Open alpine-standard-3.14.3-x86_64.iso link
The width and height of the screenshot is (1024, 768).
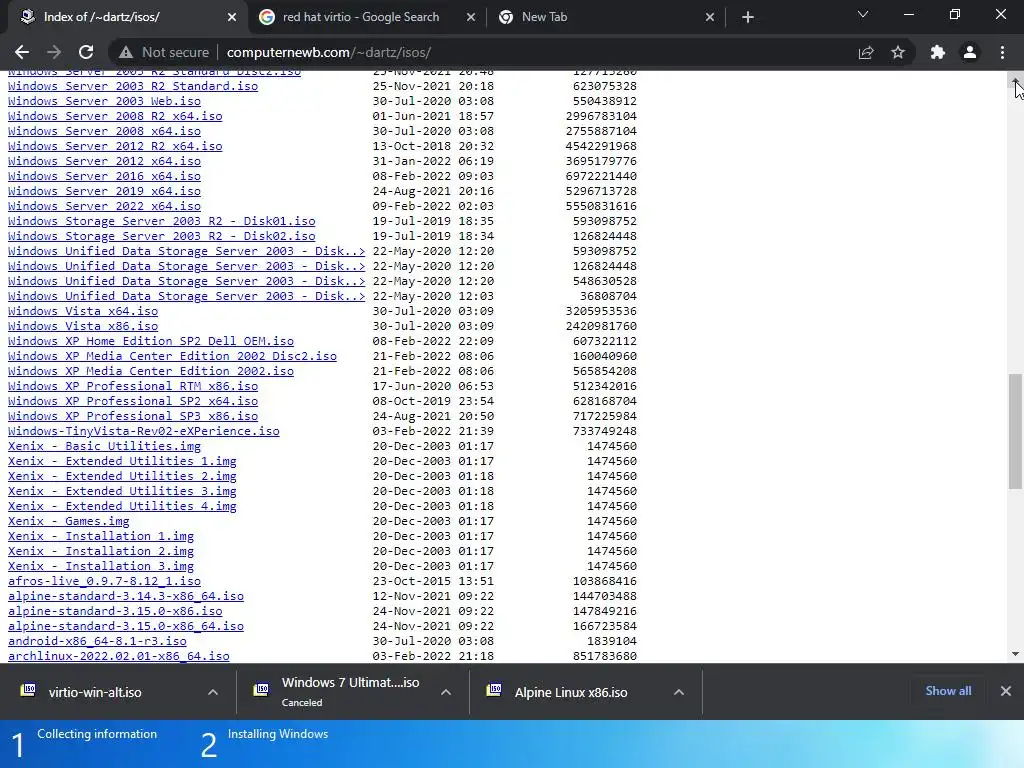[126, 597]
